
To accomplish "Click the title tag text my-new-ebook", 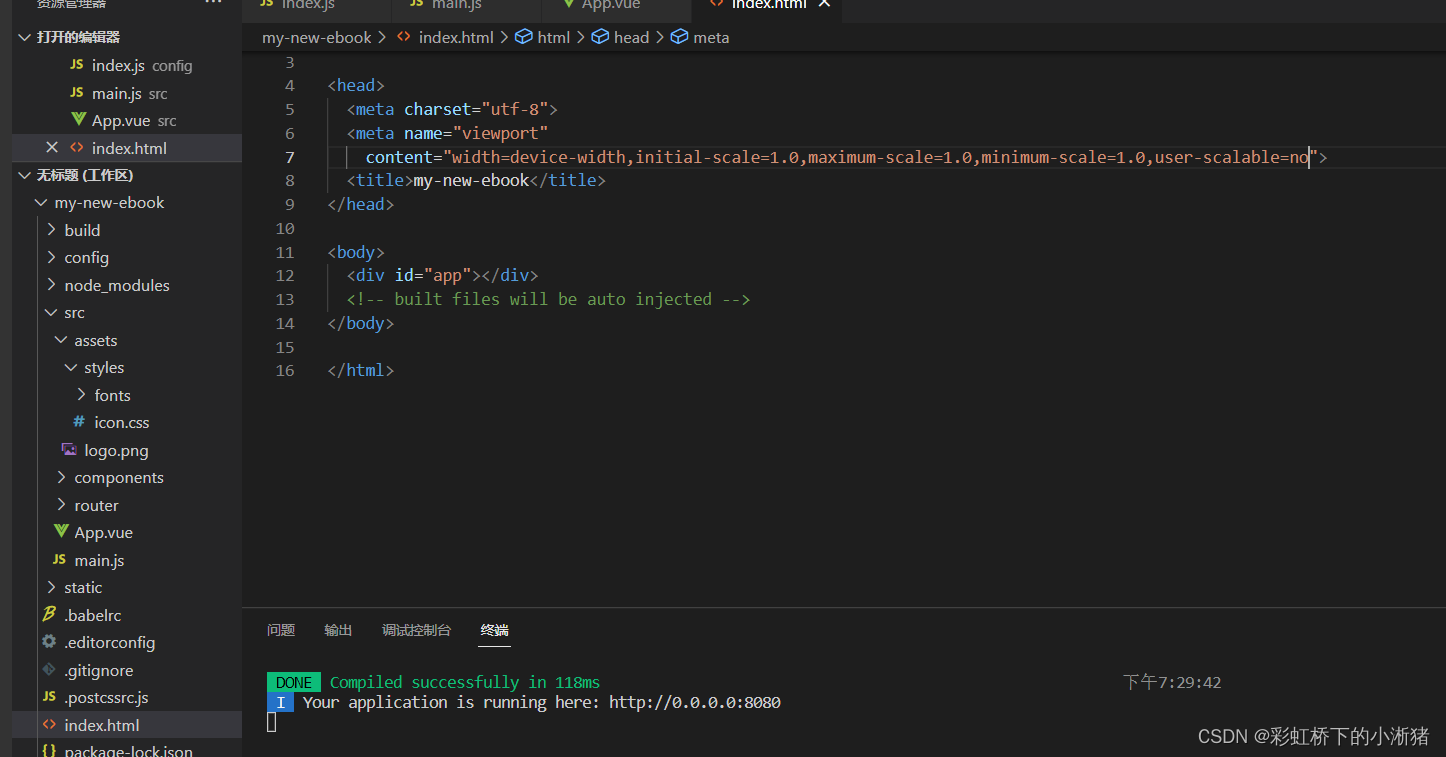I will click(x=471, y=181).
